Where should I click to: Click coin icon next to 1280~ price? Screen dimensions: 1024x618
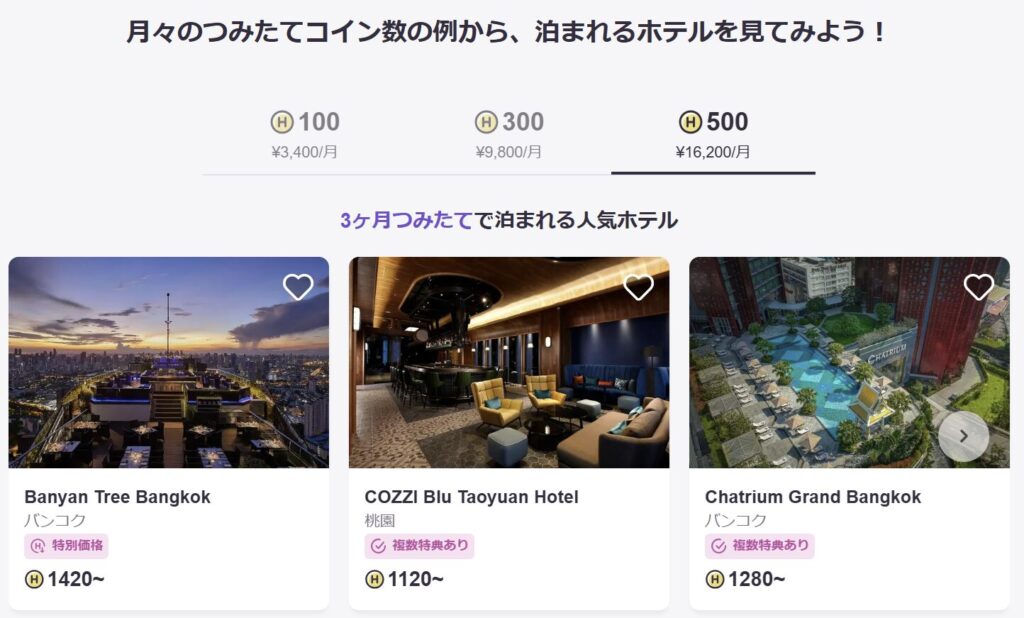(714, 579)
